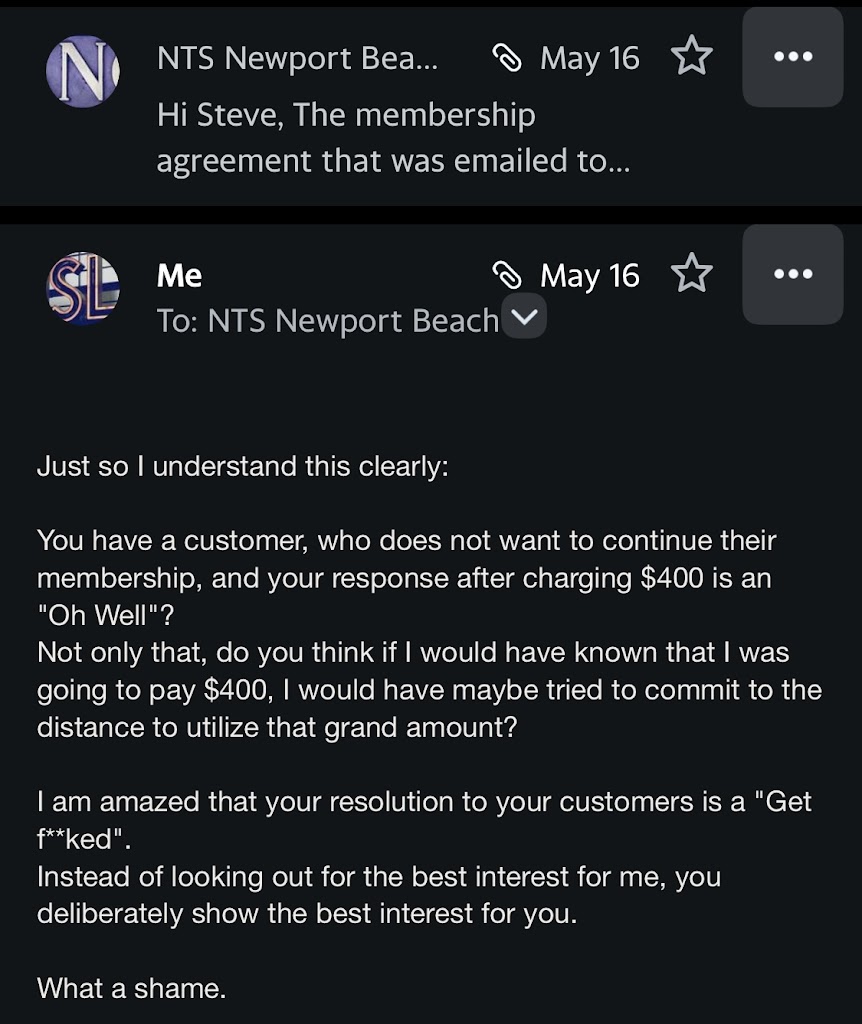Click the NTS Newport Beach sender avatar

pyautogui.click(x=83, y=70)
